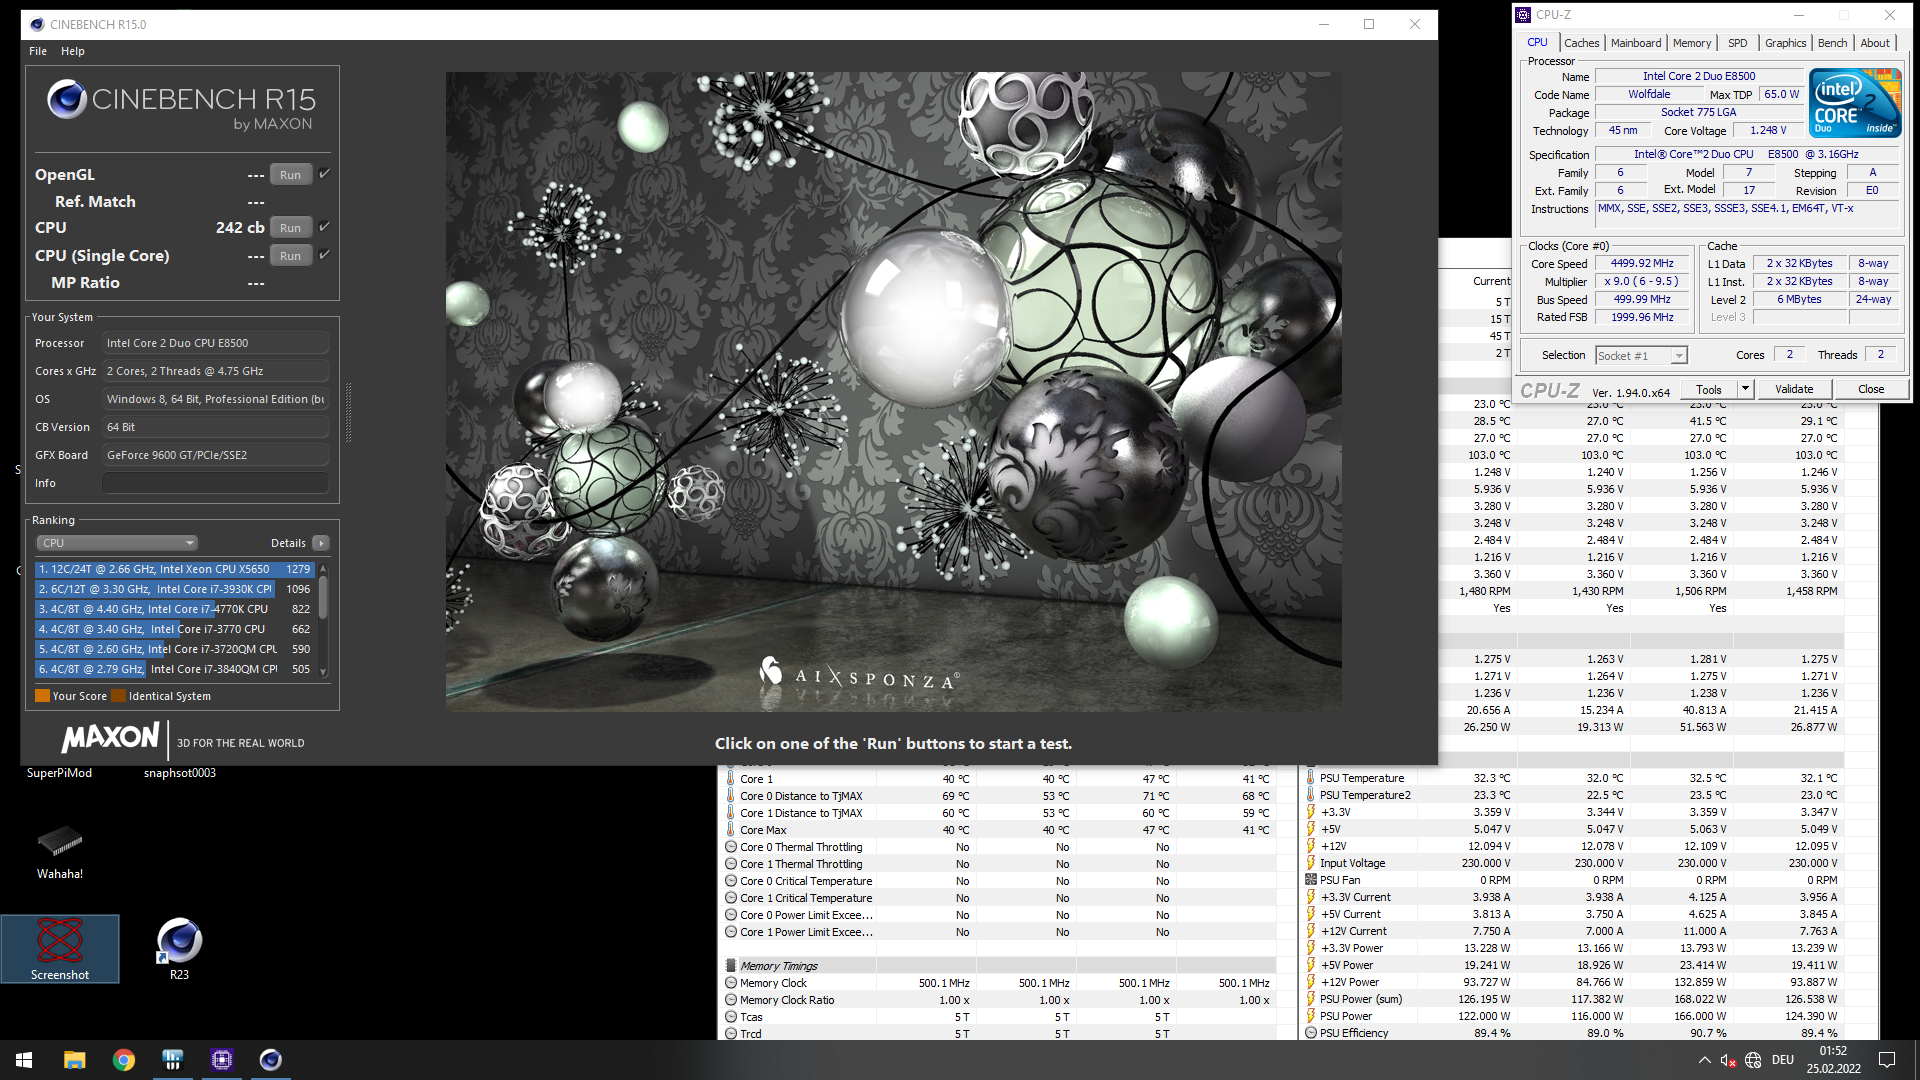Open the ranking CPU dropdown
This screenshot has height=1080, width=1920.
[x=117, y=543]
